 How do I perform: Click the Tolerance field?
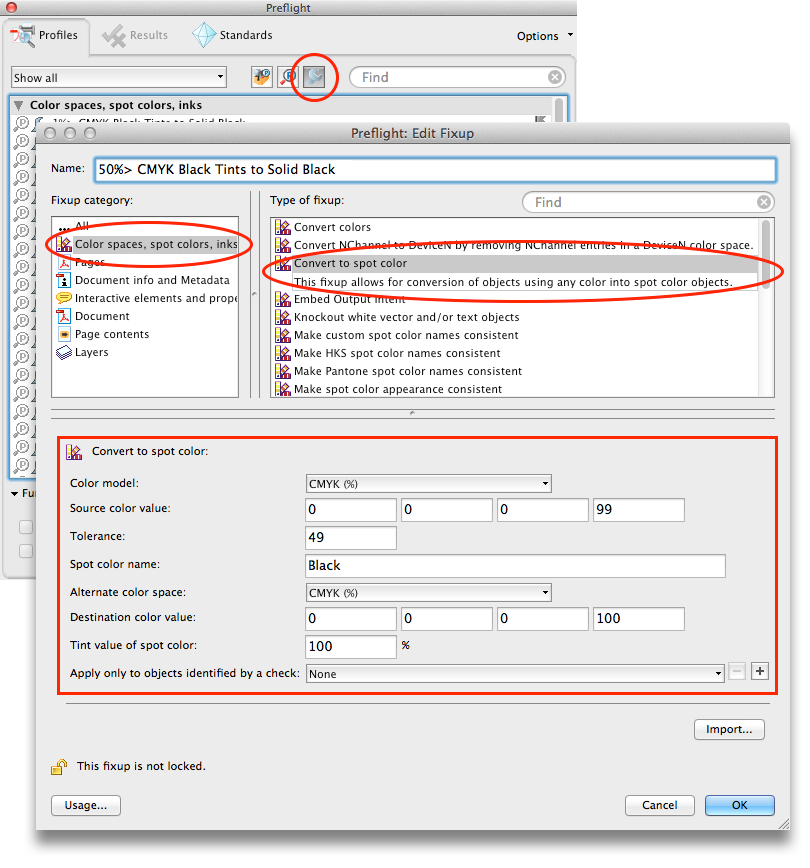click(351, 538)
